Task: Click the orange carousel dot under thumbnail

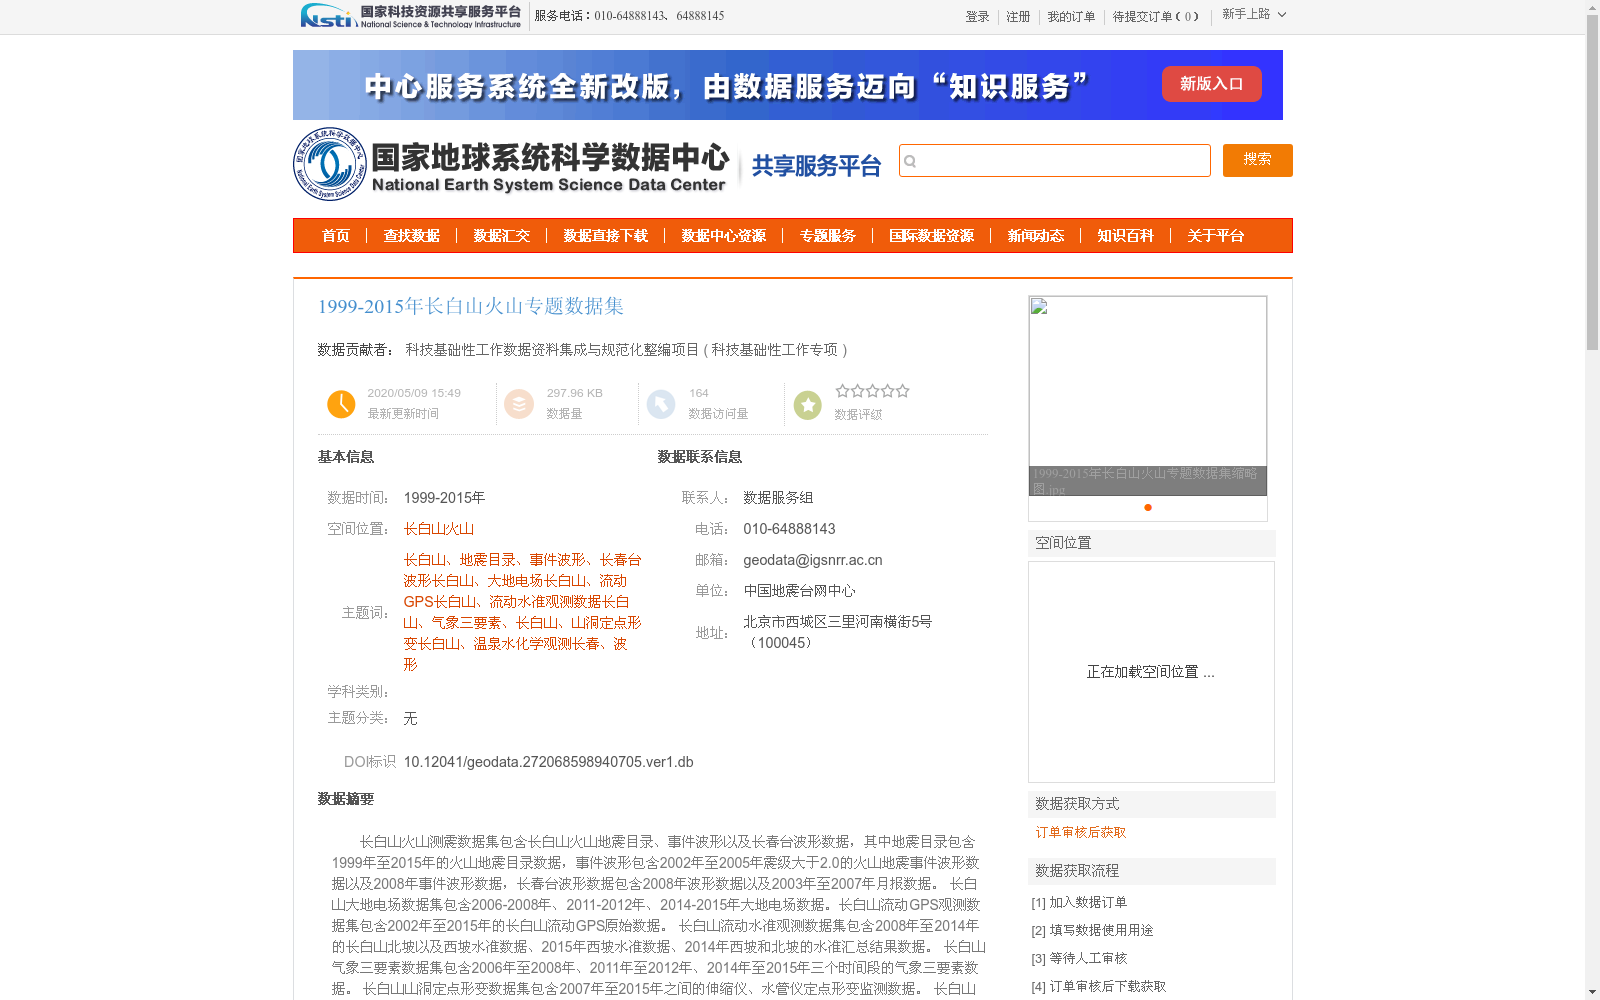Action: point(1148,507)
